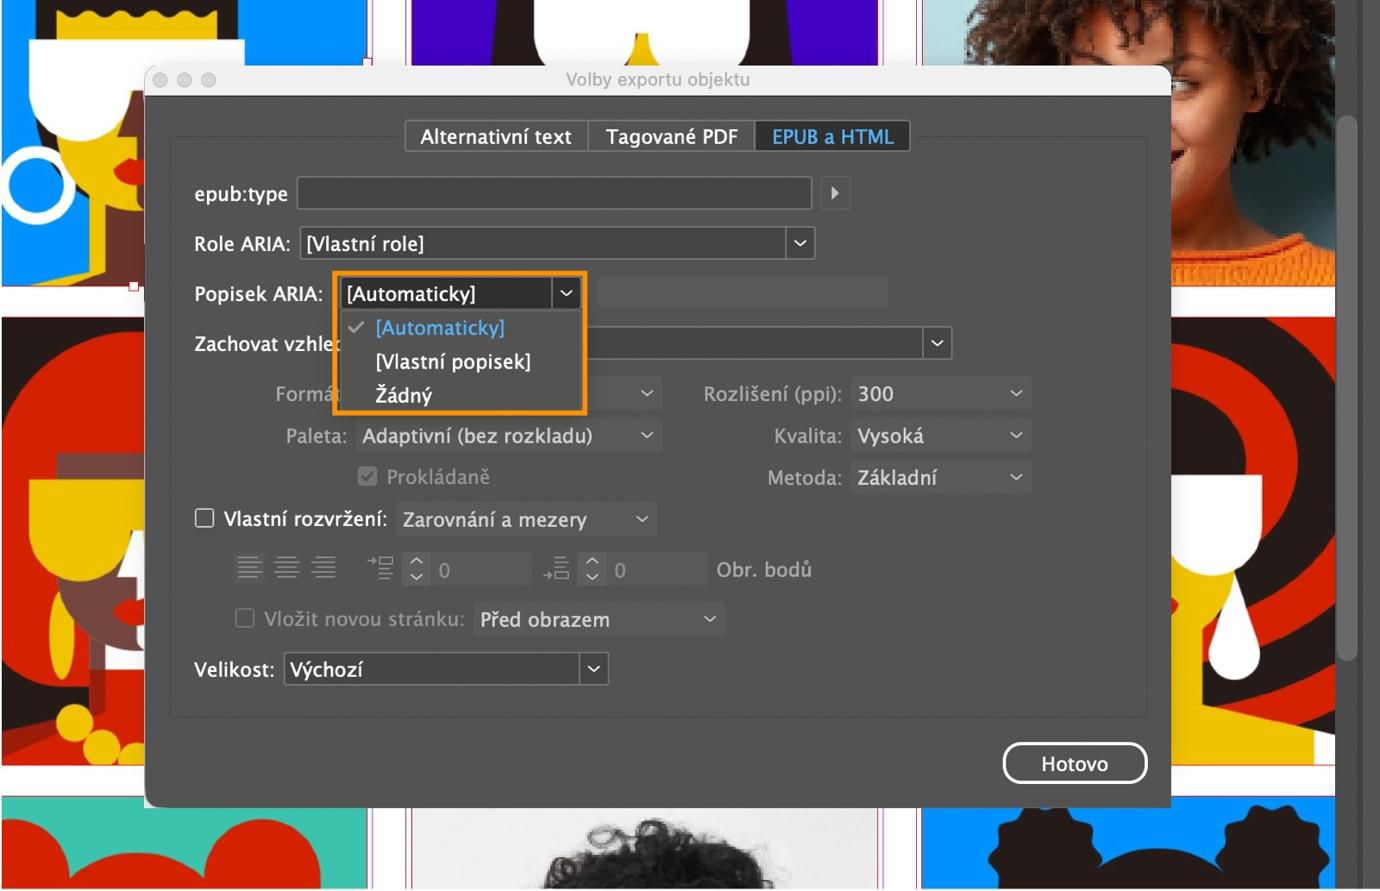Toggle the Prokládaně checkbox
Image resolution: width=1380 pixels, height=891 pixels.
tap(367, 476)
